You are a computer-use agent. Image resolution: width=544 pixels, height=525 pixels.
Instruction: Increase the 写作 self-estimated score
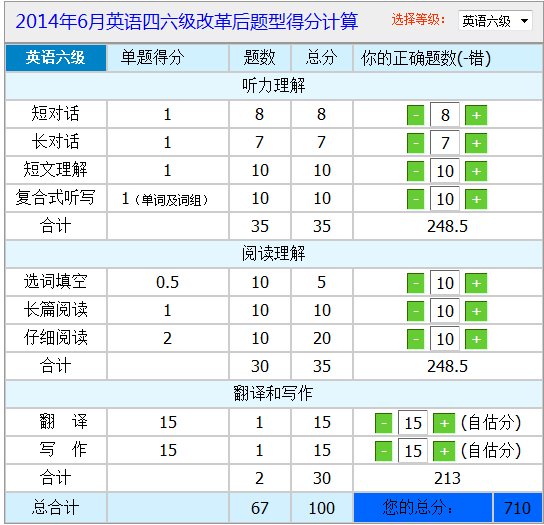click(444, 451)
